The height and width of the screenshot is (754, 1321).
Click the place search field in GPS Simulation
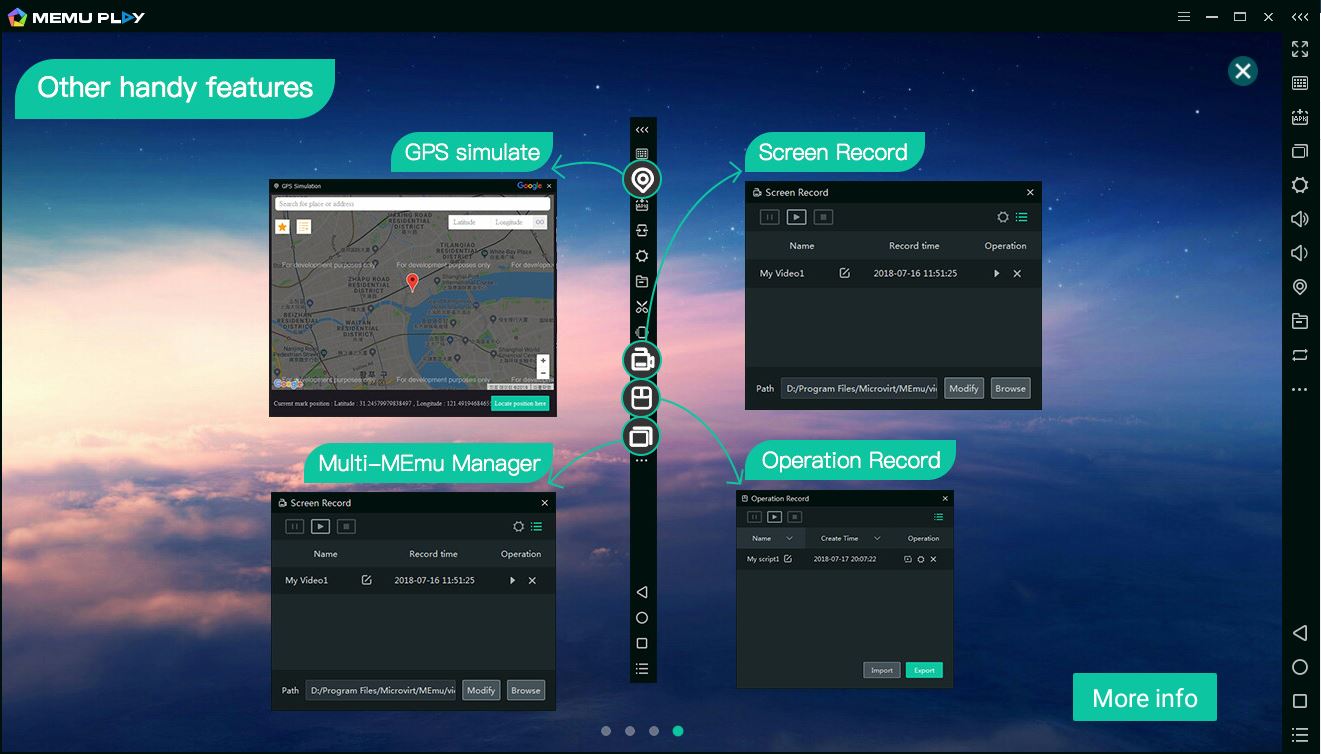click(x=412, y=204)
